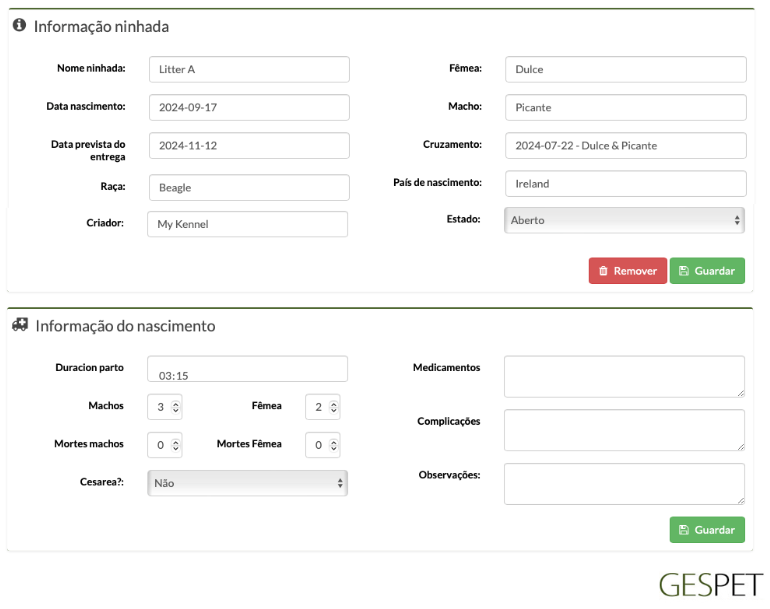Click the Medicamentos text area
The width and height of the screenshot is (770, 609).
624,377
